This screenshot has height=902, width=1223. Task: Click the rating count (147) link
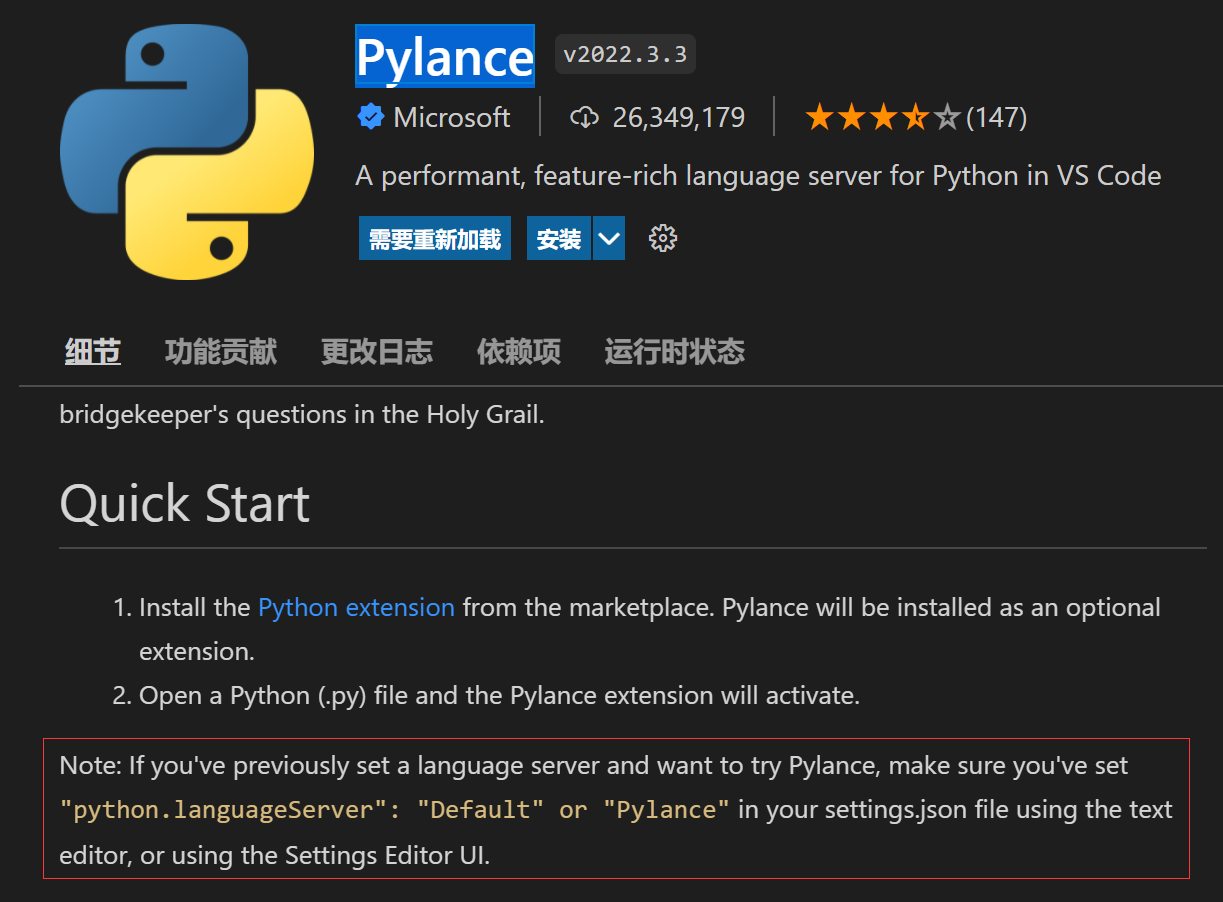998,116
